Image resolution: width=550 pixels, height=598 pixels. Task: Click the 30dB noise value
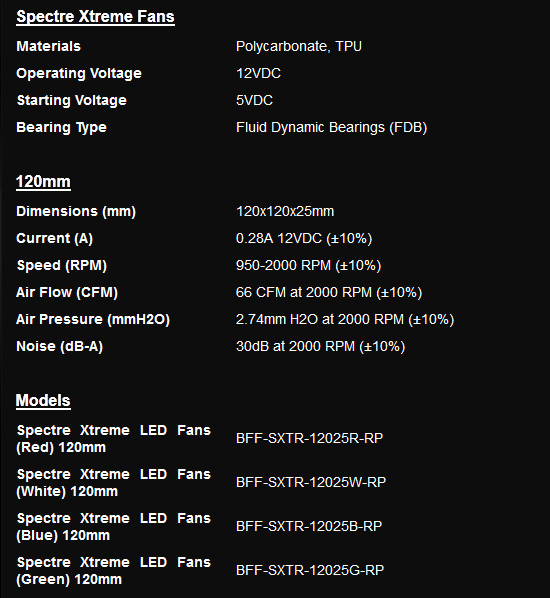pos(320,347)
